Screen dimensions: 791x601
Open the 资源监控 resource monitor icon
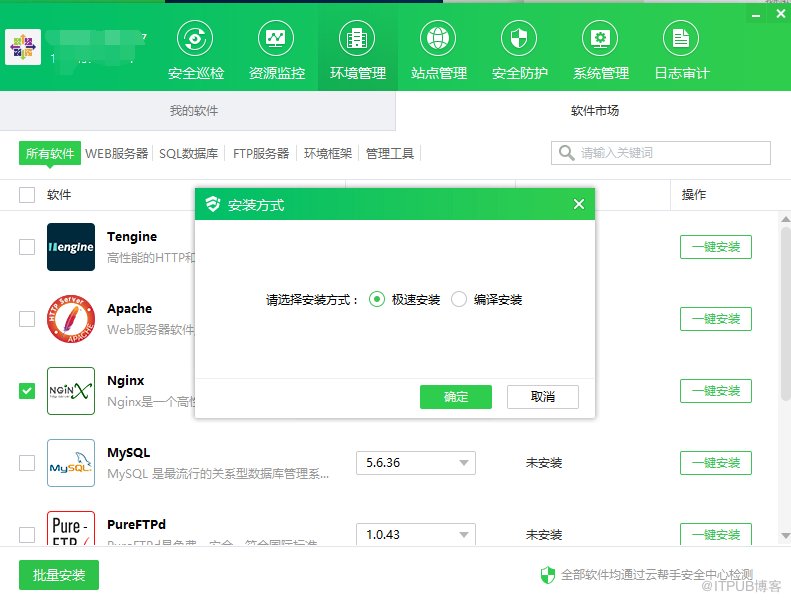pos(276,38)
